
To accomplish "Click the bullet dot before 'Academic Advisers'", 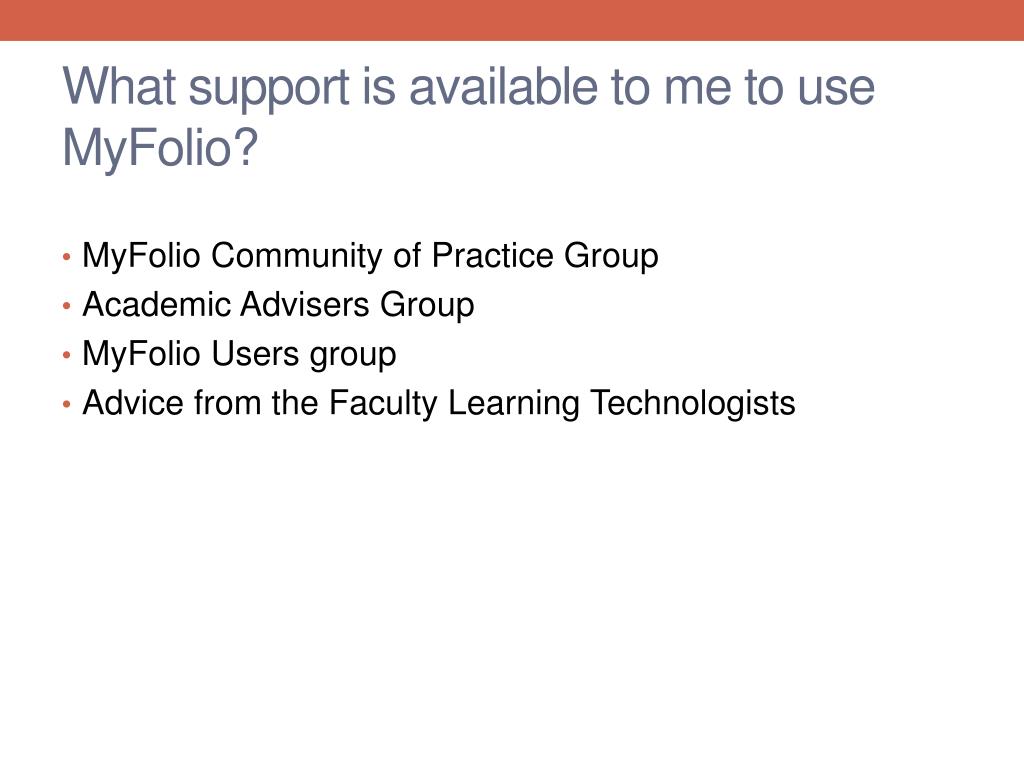I will click(67, 306).
